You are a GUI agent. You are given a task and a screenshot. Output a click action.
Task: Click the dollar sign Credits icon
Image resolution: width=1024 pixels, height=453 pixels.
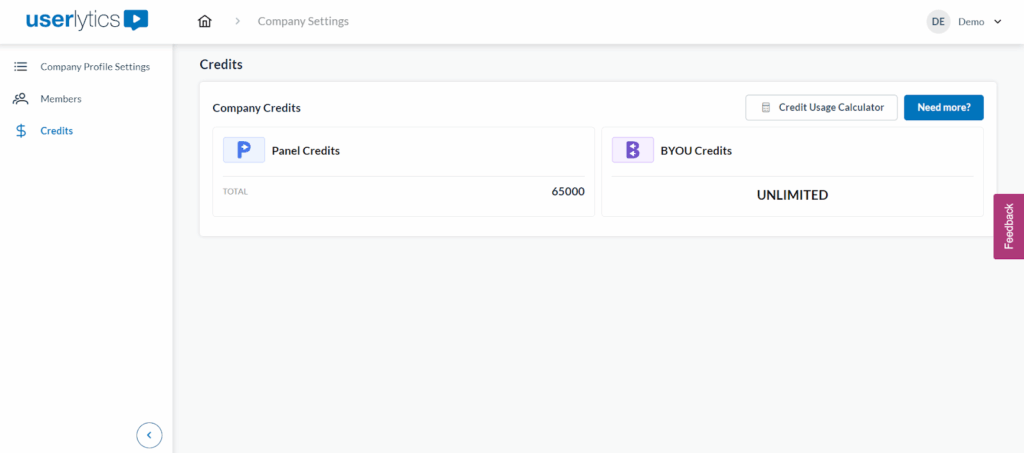[21, 131]
